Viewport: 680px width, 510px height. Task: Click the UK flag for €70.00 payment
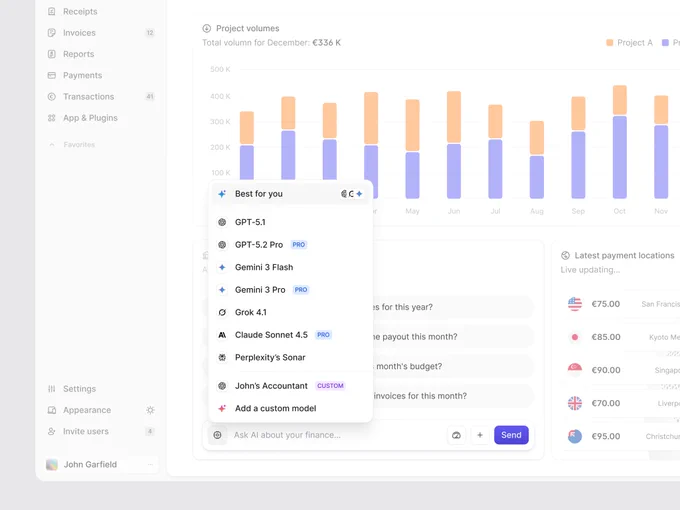point(575,403)
